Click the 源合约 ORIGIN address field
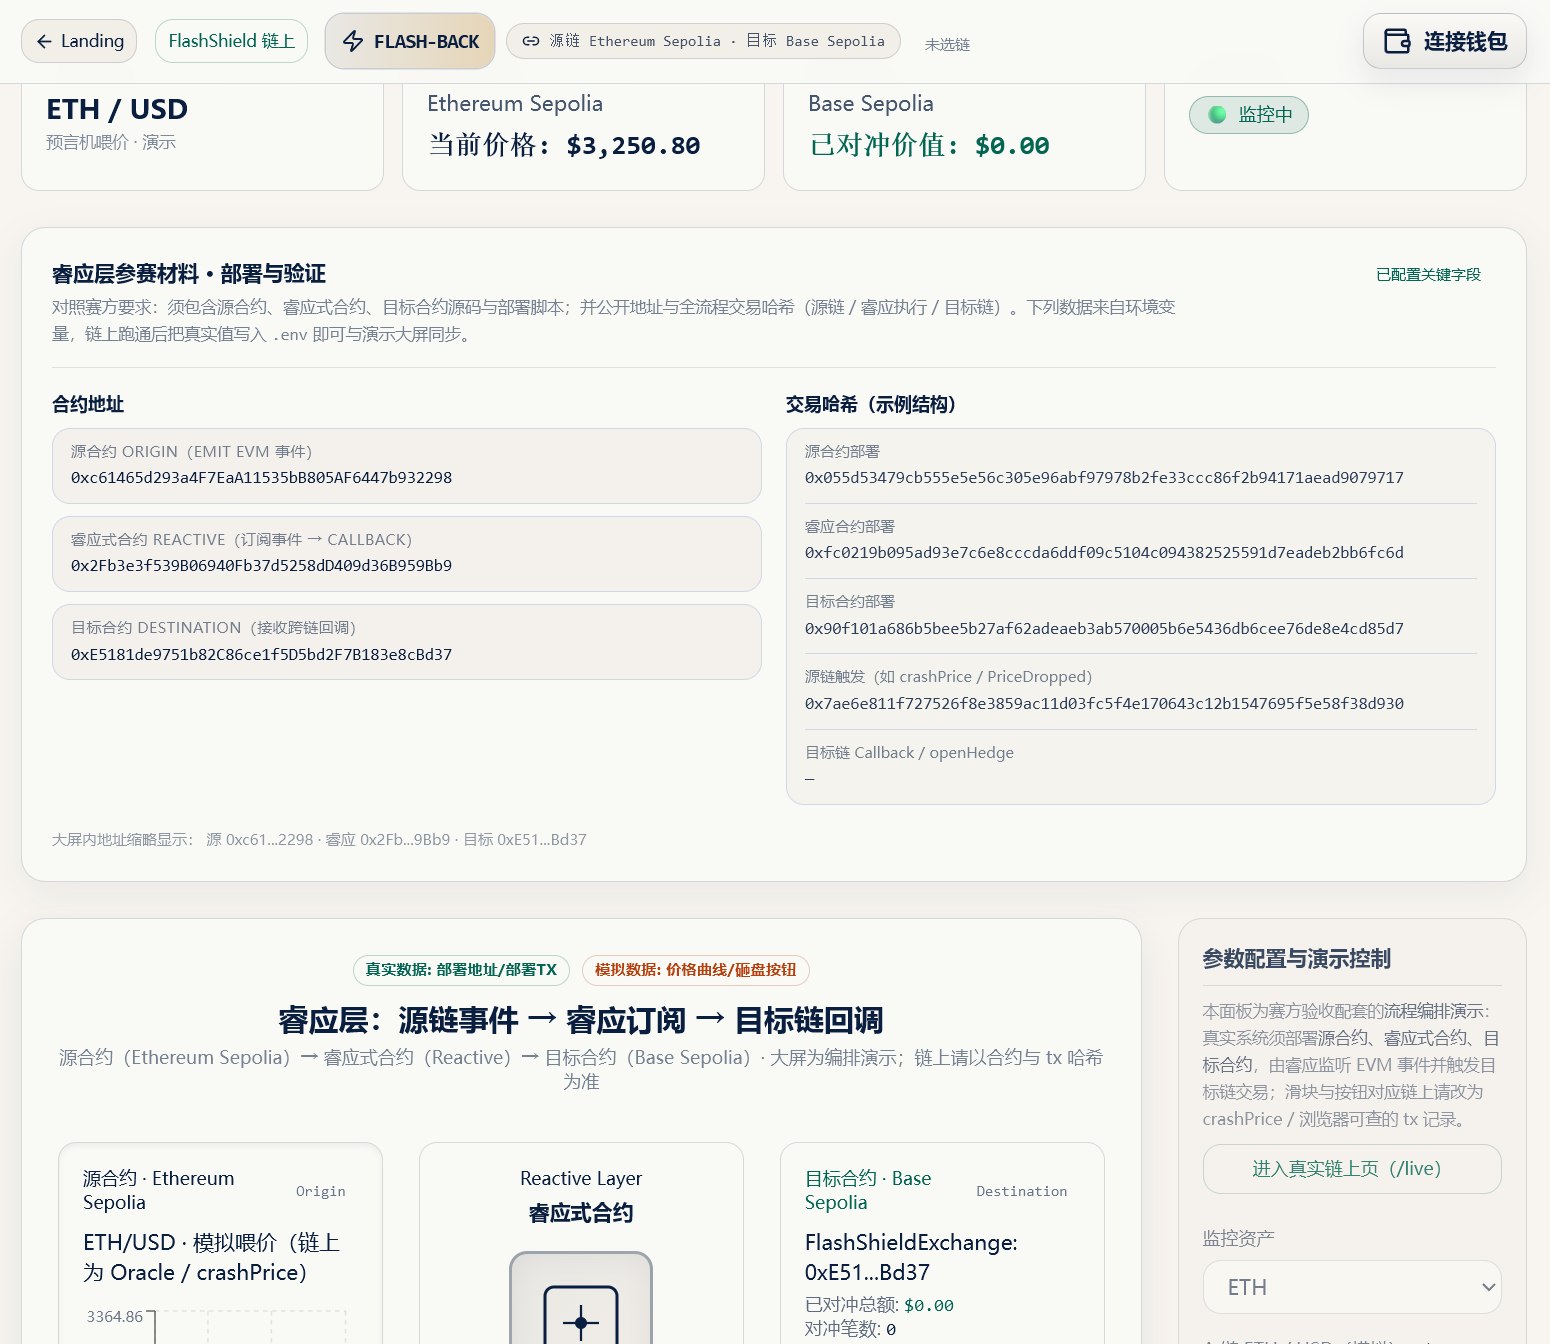Viewport: 1550px width, 1344px height. tap(407, 466)
